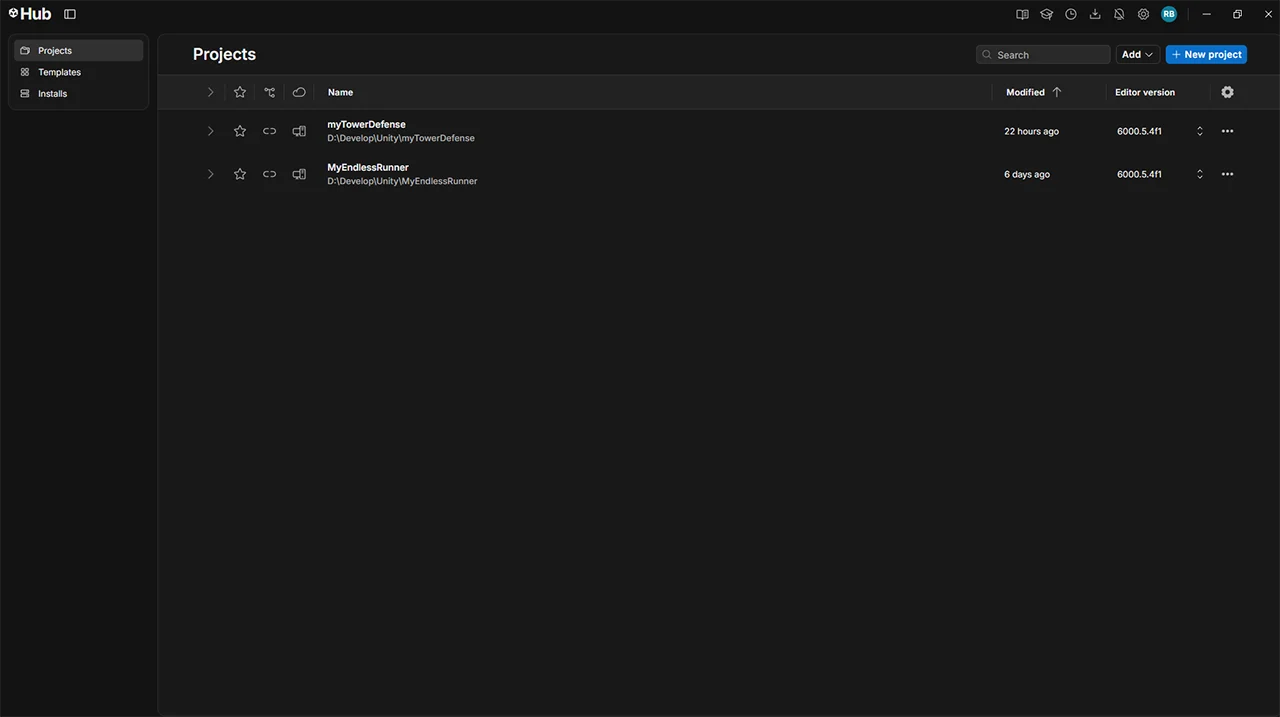Screen dimensions: 1280x717
Task: Open the MyEndlessRunner project
Action: (x=368, y=167)
